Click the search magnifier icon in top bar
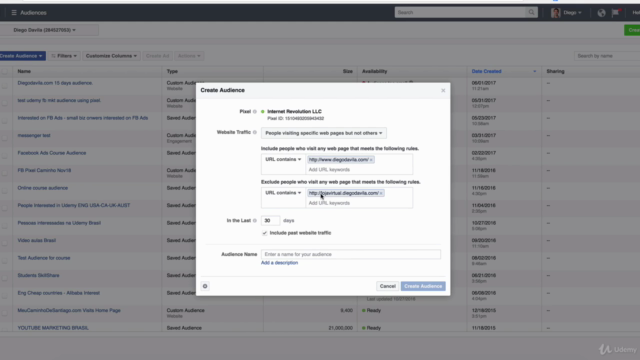 coord(531,12)
